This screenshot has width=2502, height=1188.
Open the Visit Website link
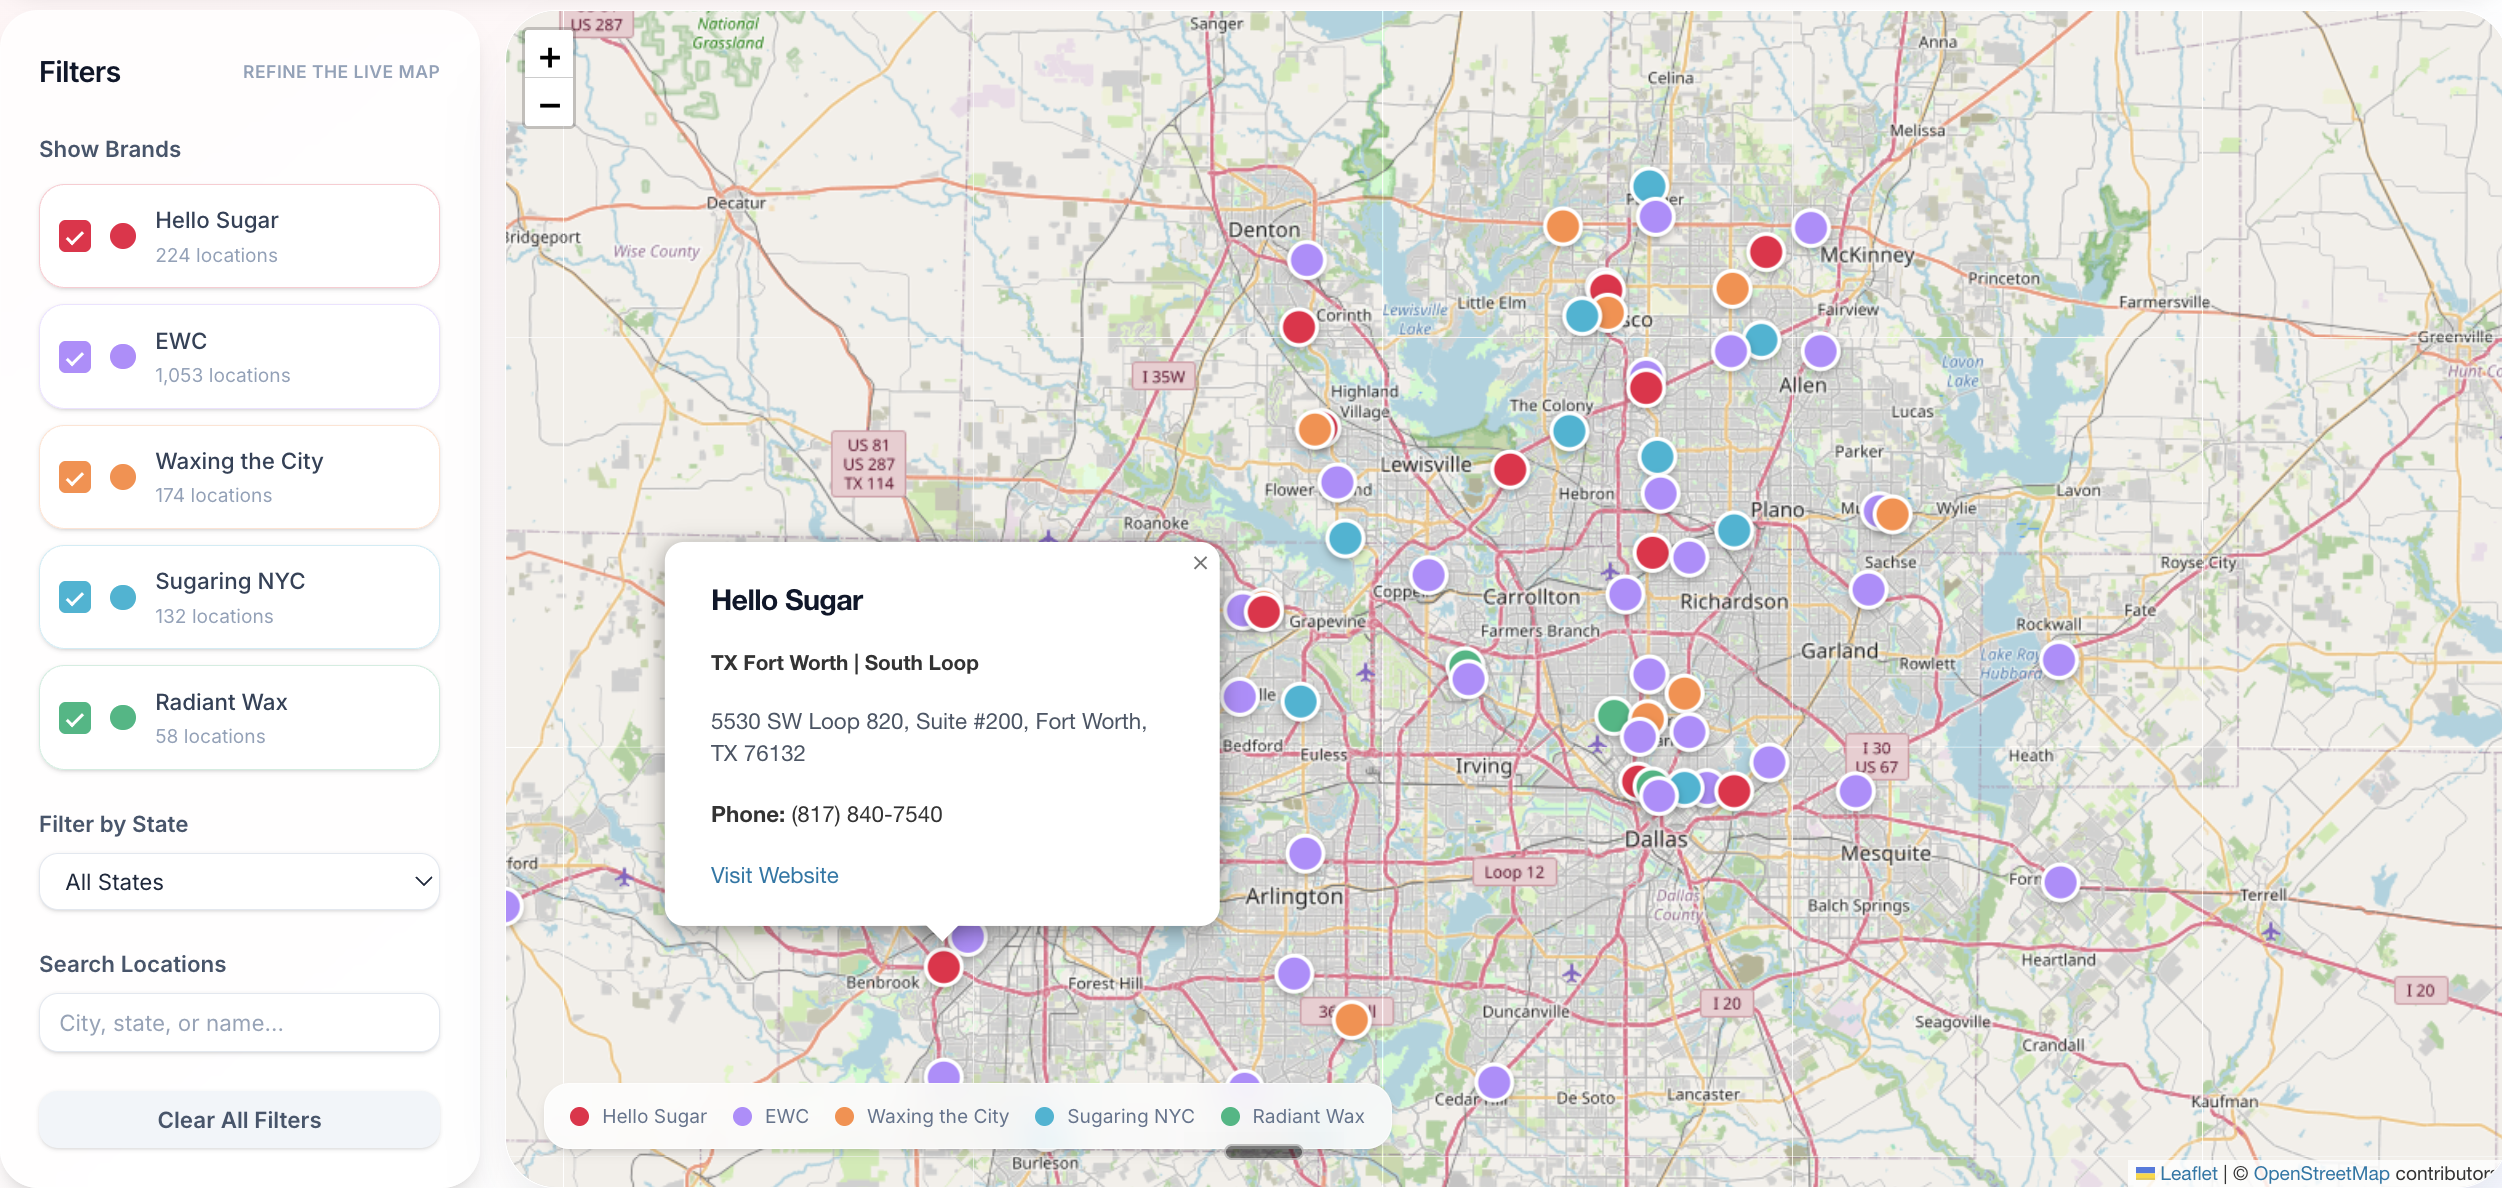[x=774, y=875]
